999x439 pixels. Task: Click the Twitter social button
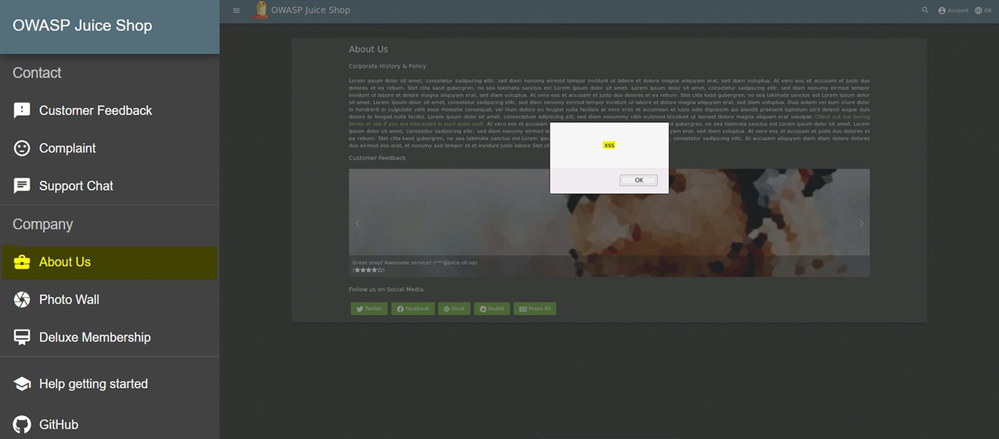click(369, 308)
